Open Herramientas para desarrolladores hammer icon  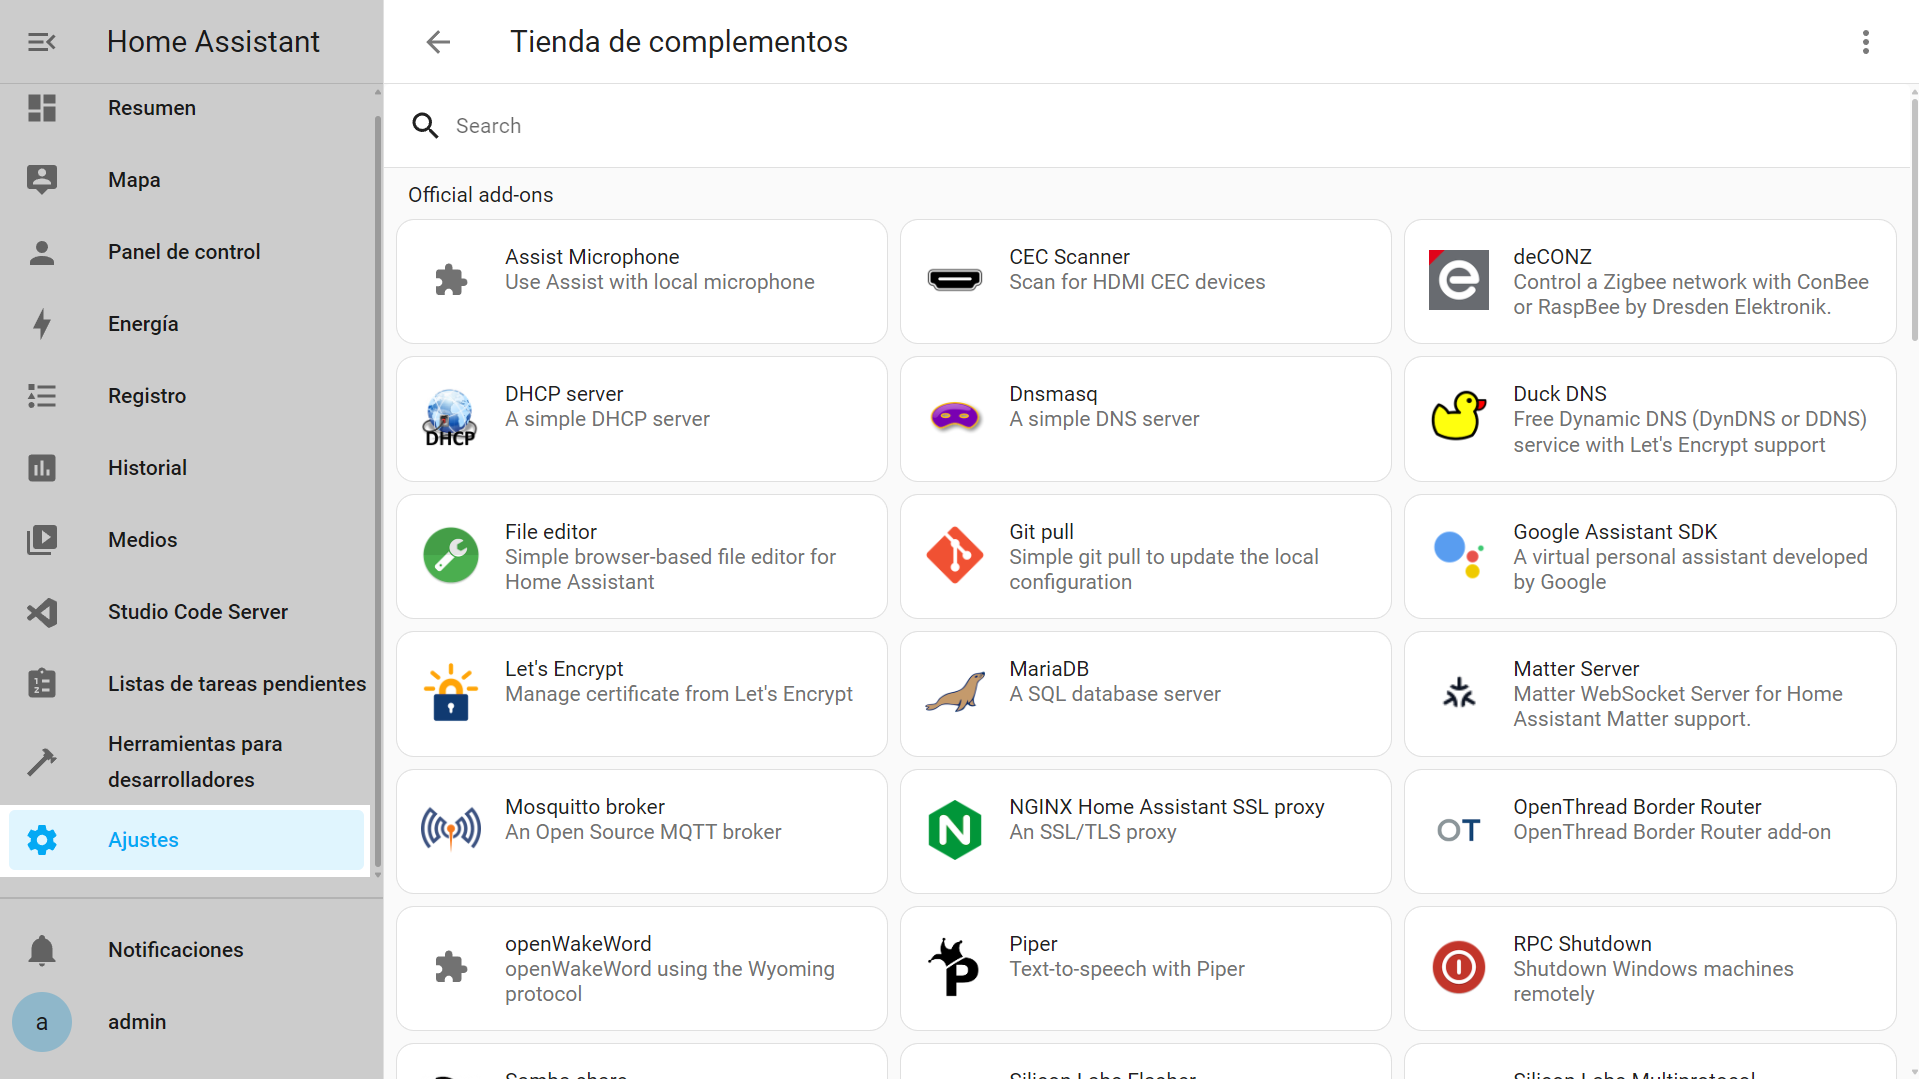(42, 762)
